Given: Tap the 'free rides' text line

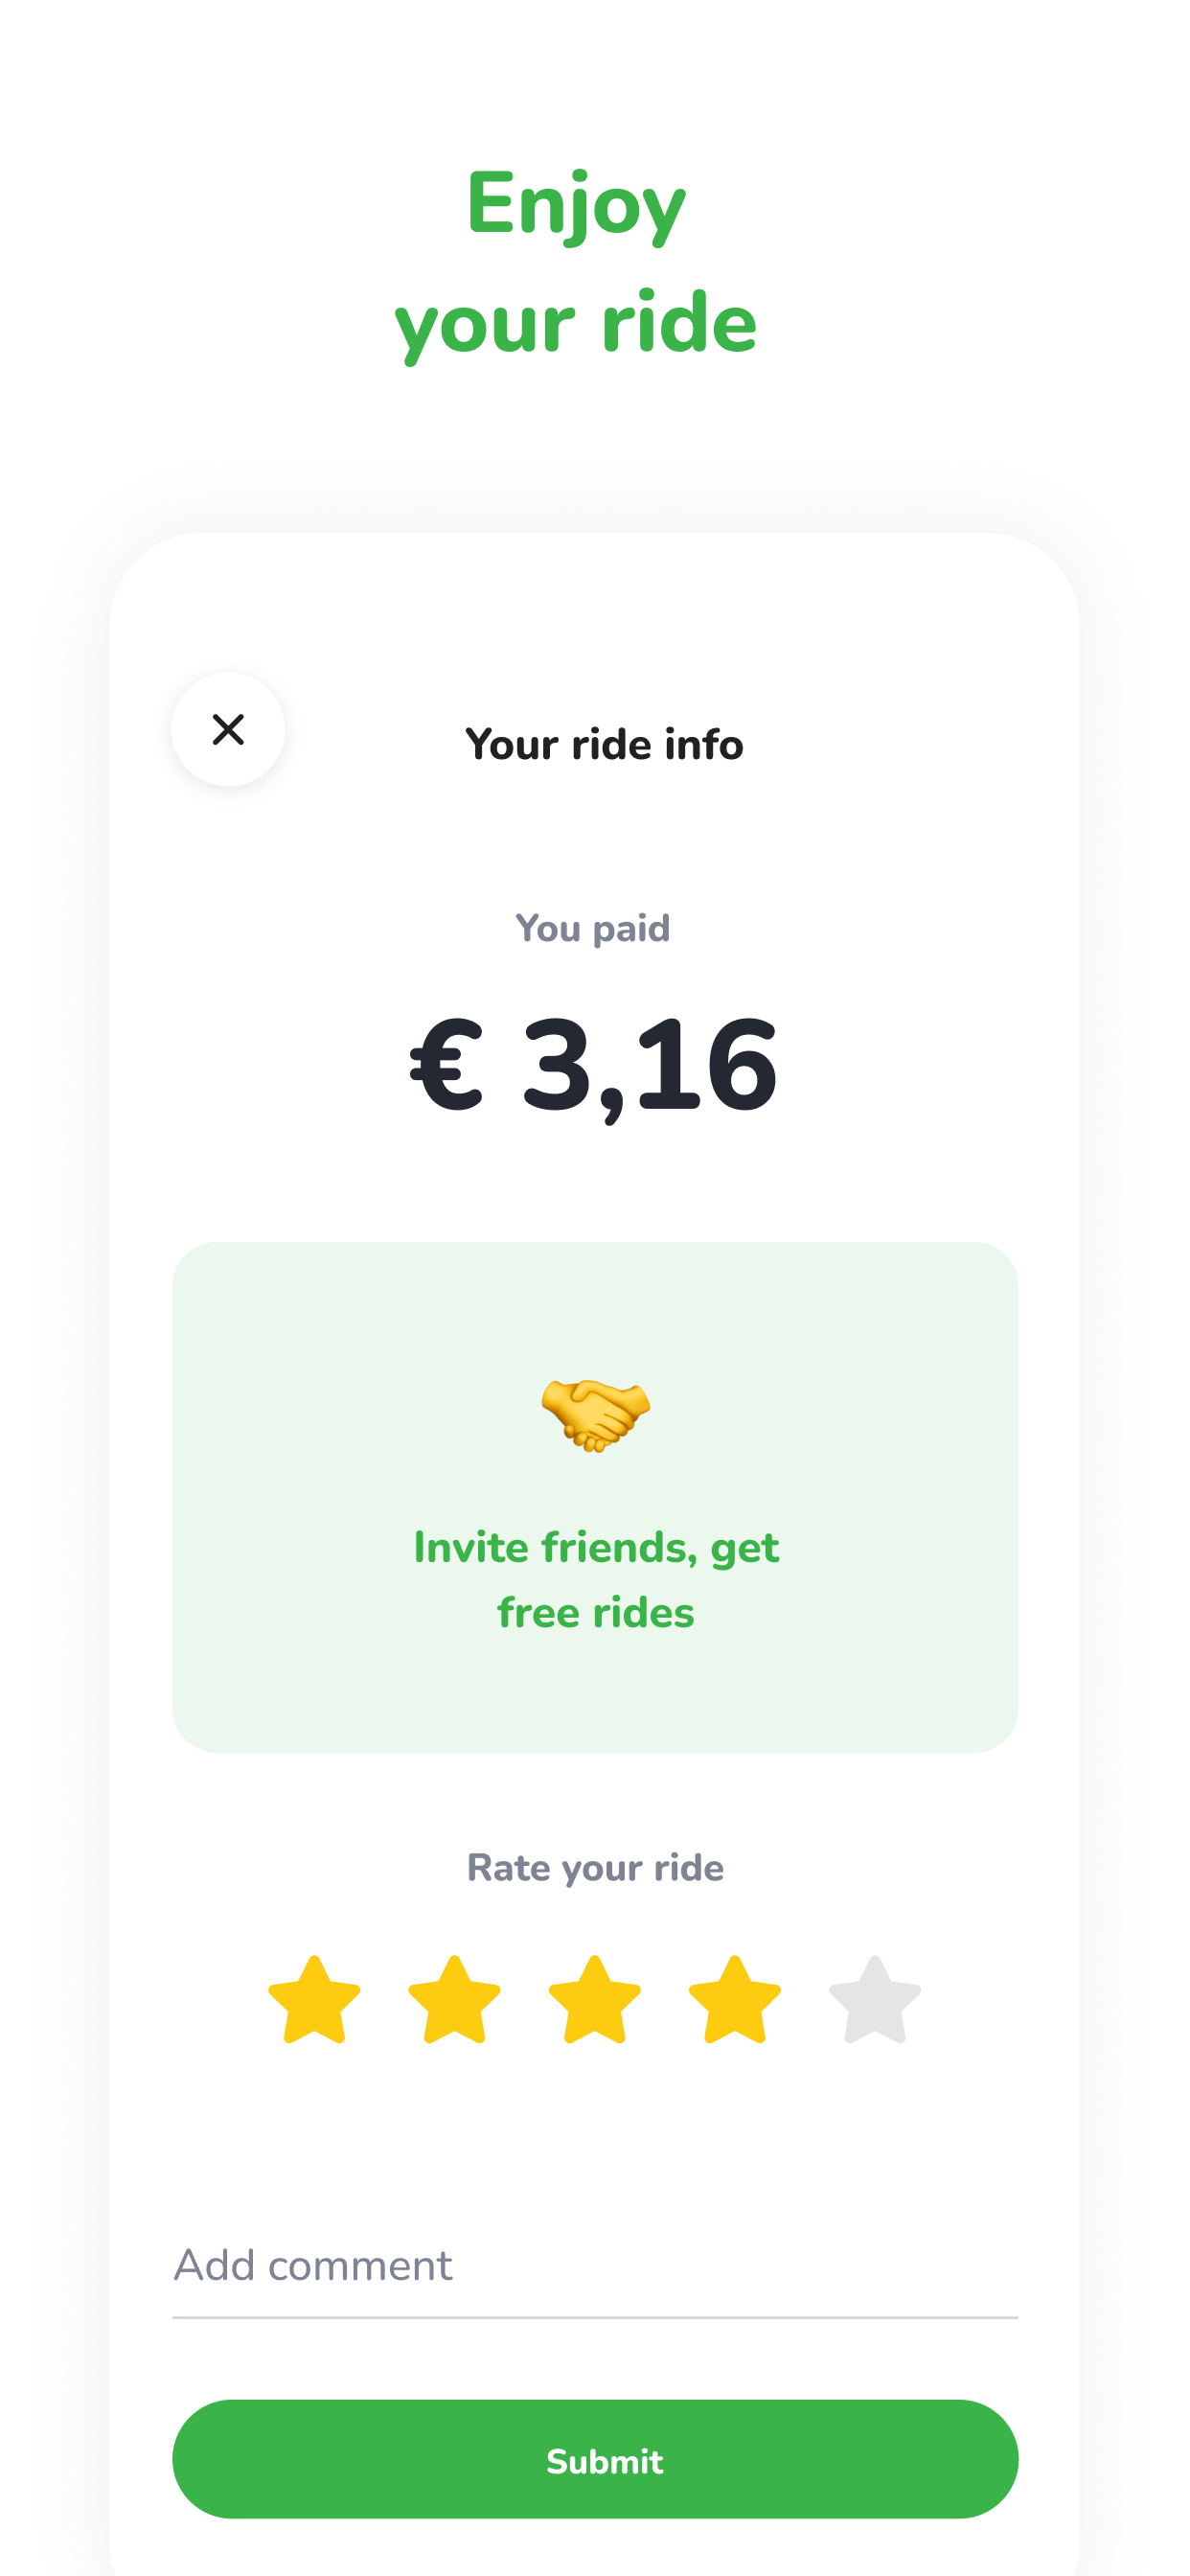Looking at the screenshot, I should point(596,1613).
